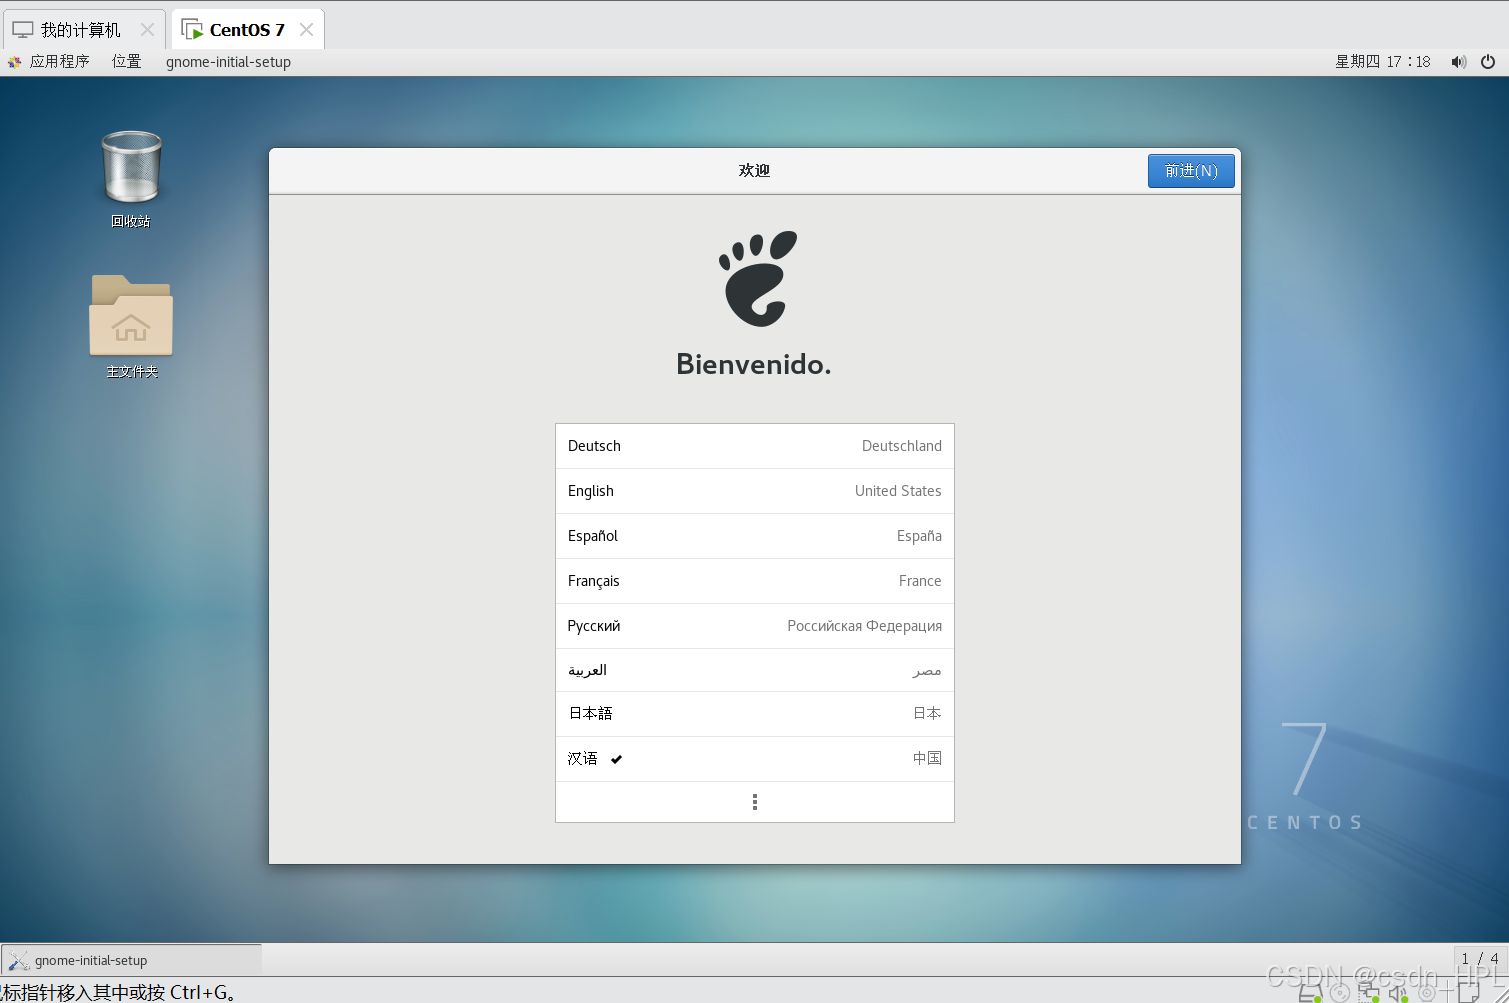Choose the Arabic (العربية) language row
Viewport: 1509px width, 1003px height.
755,670
